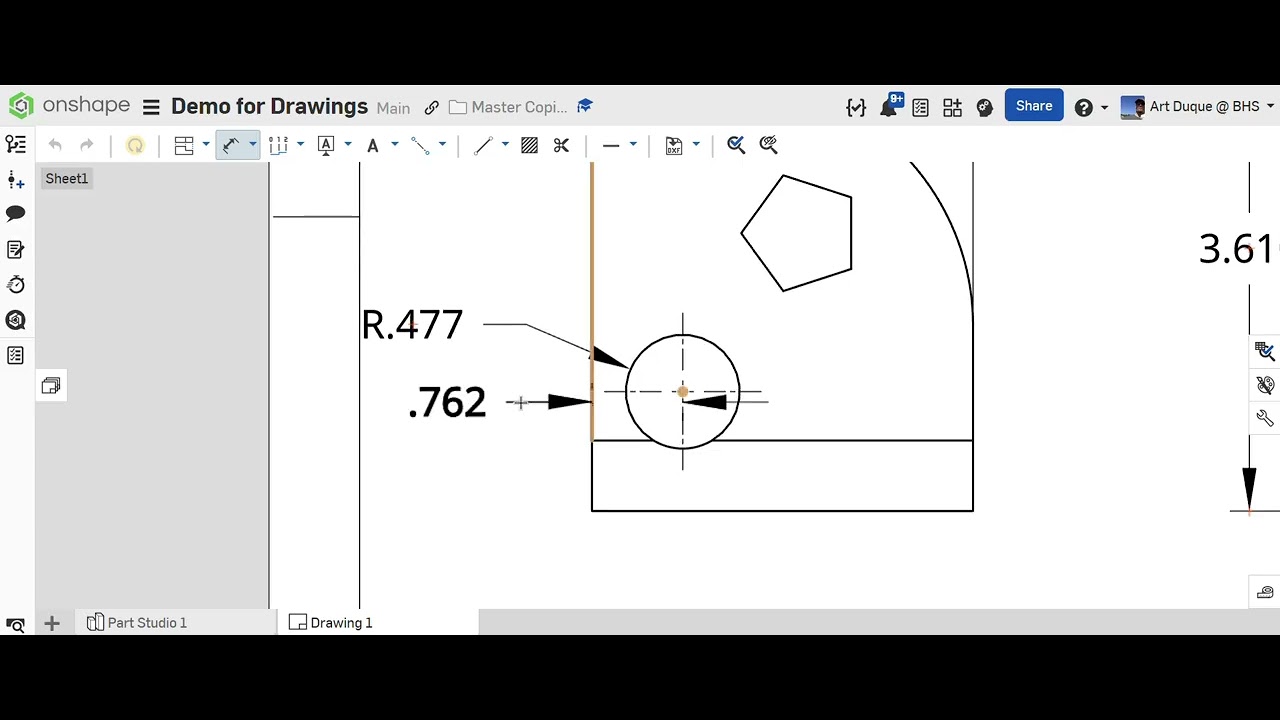
Task: Select the centerline tool
Action: (x=421, y=145)
